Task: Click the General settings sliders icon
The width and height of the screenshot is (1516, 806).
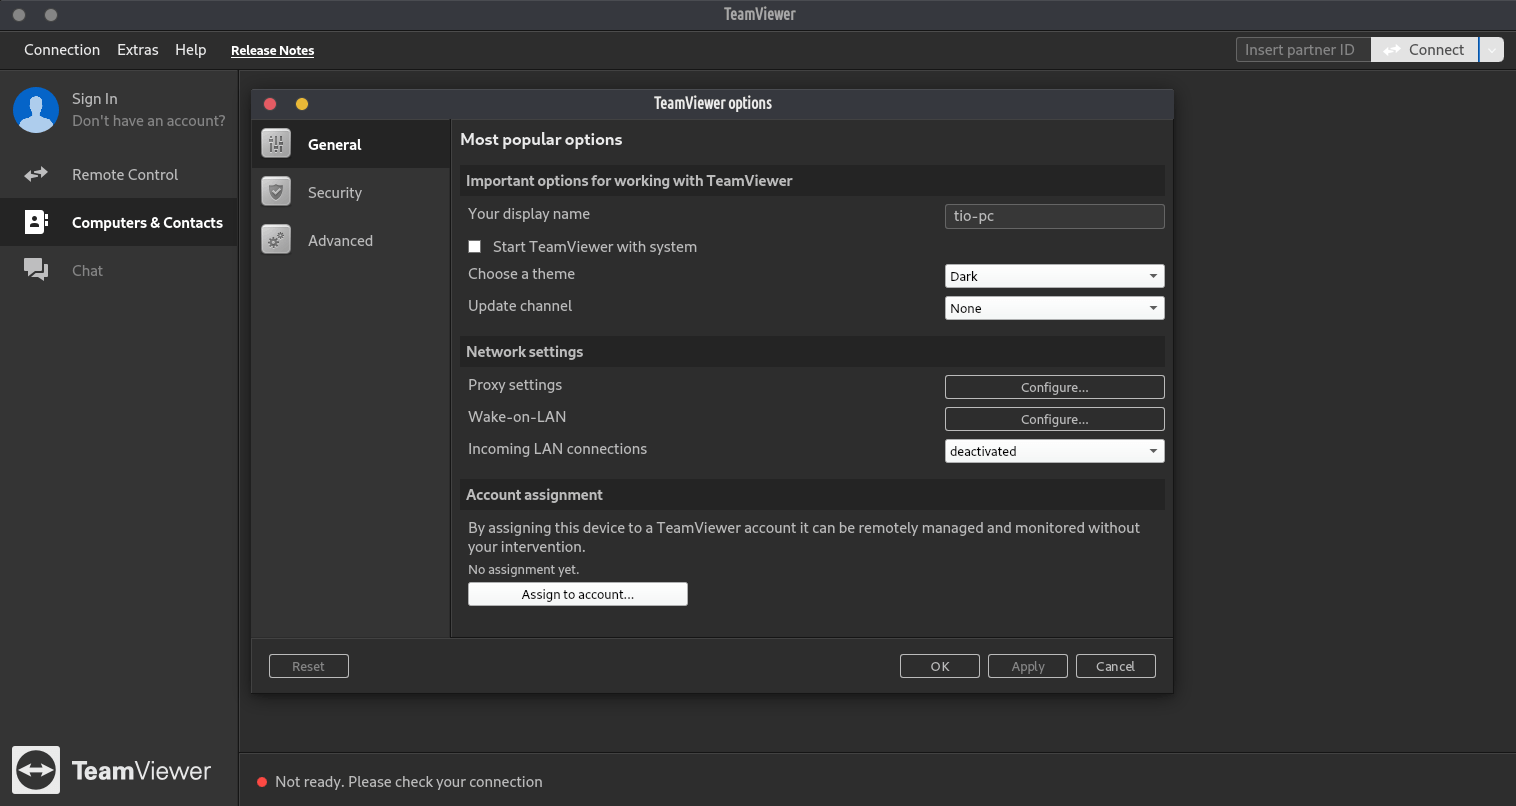Action: point(276,144)
